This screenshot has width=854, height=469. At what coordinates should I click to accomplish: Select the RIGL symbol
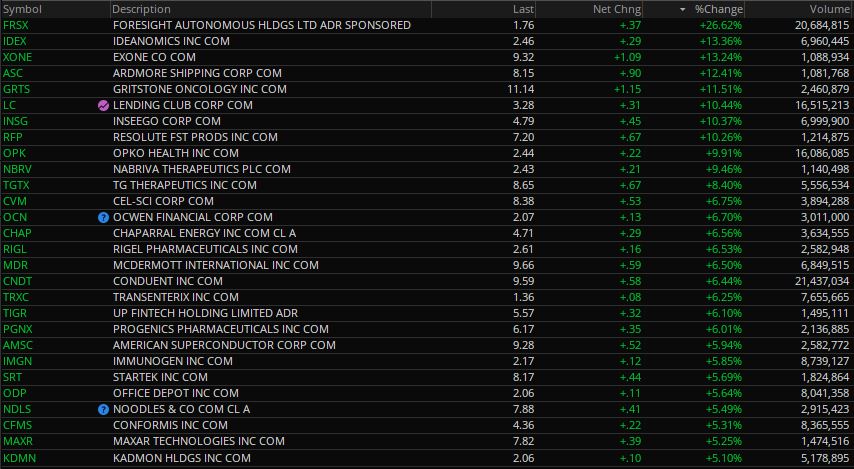click(x=15, y=249)
